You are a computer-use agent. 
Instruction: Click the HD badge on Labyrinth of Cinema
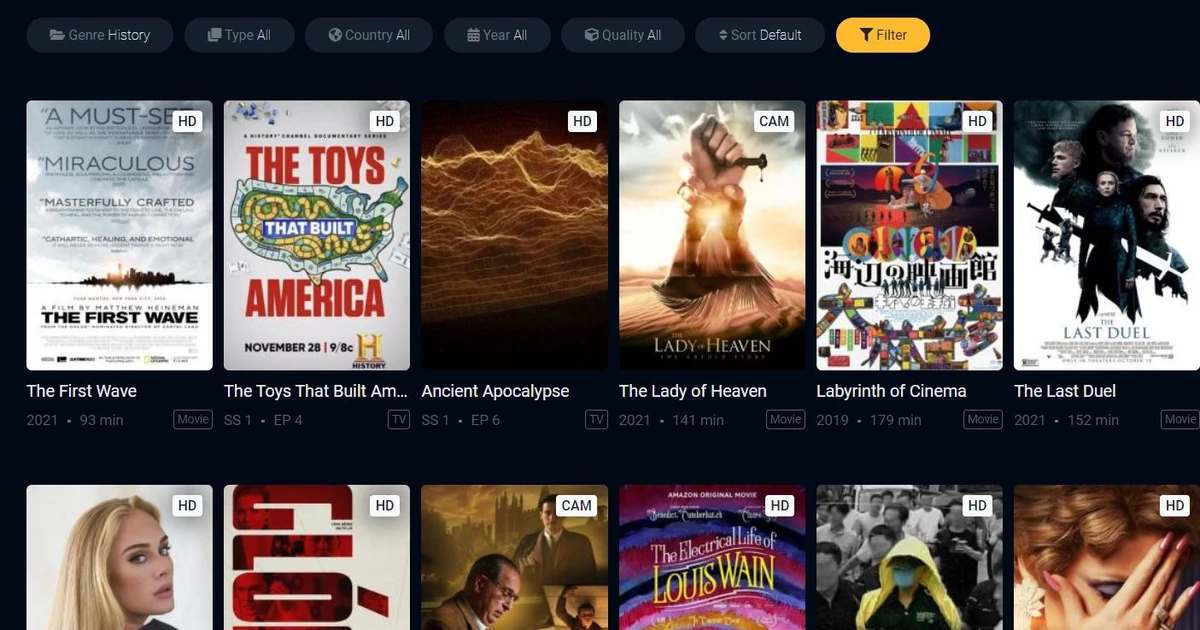(977, 121)
